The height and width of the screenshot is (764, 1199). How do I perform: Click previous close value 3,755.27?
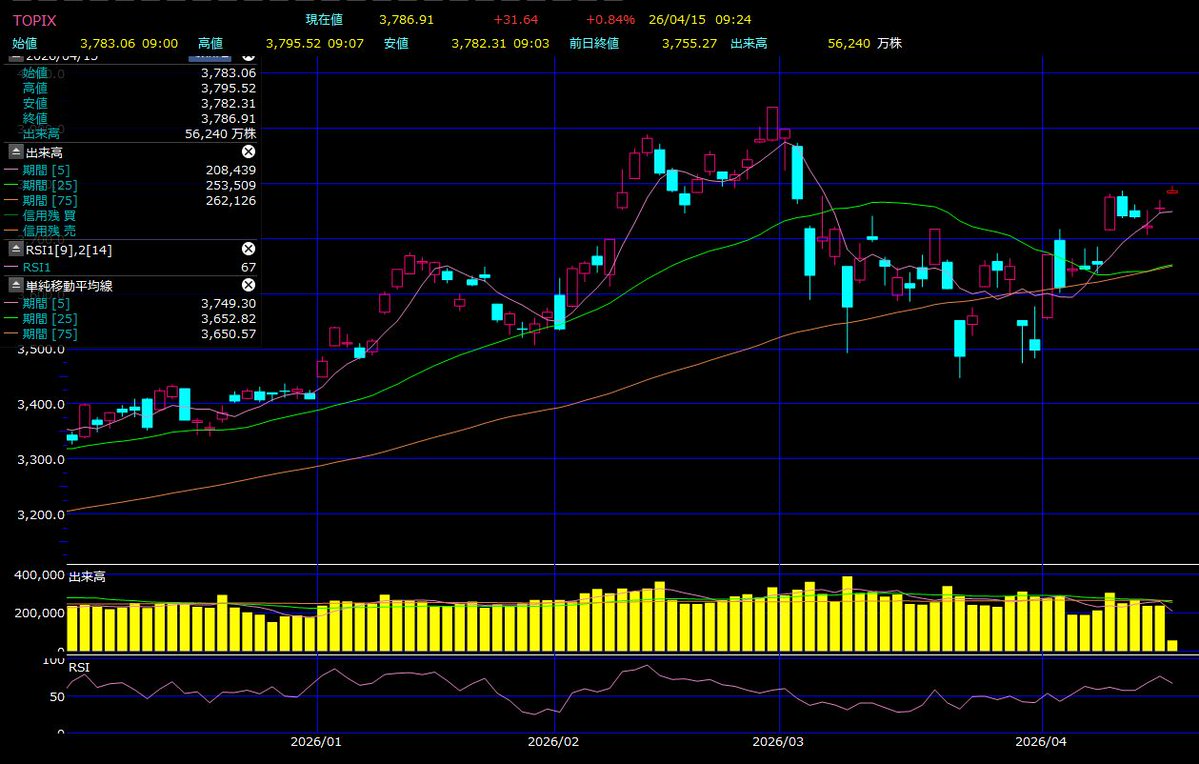coord(689,44)
